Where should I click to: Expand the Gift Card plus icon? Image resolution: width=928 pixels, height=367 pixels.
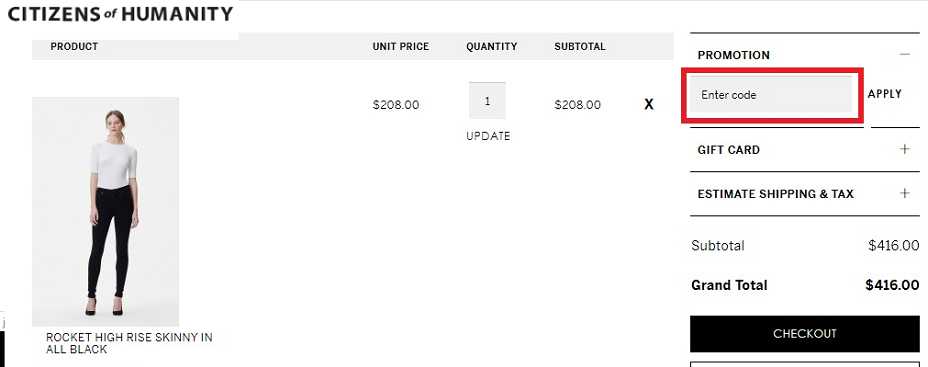pyautogui.click(x=904, y=149)
